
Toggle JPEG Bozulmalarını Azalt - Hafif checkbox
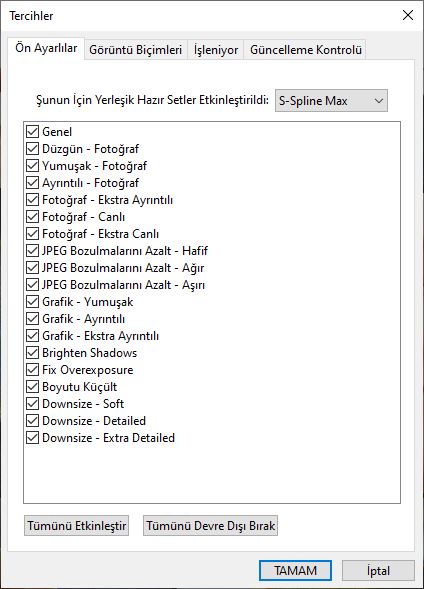pos(33,251)
